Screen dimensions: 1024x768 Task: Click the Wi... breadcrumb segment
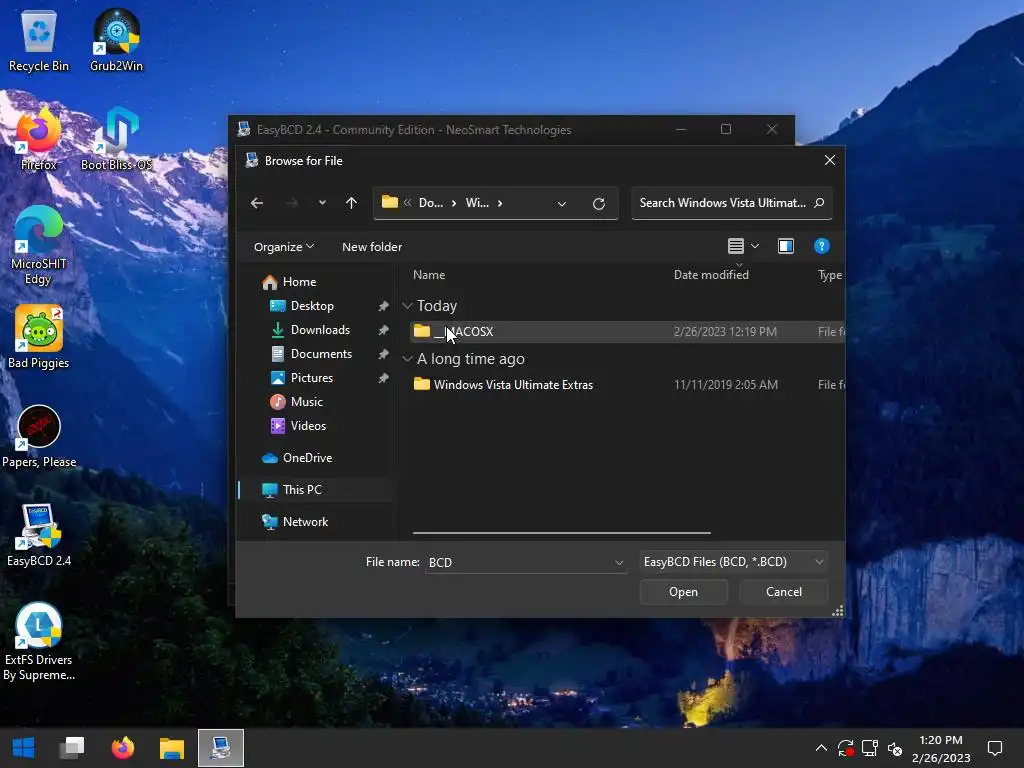pos(477,203)
